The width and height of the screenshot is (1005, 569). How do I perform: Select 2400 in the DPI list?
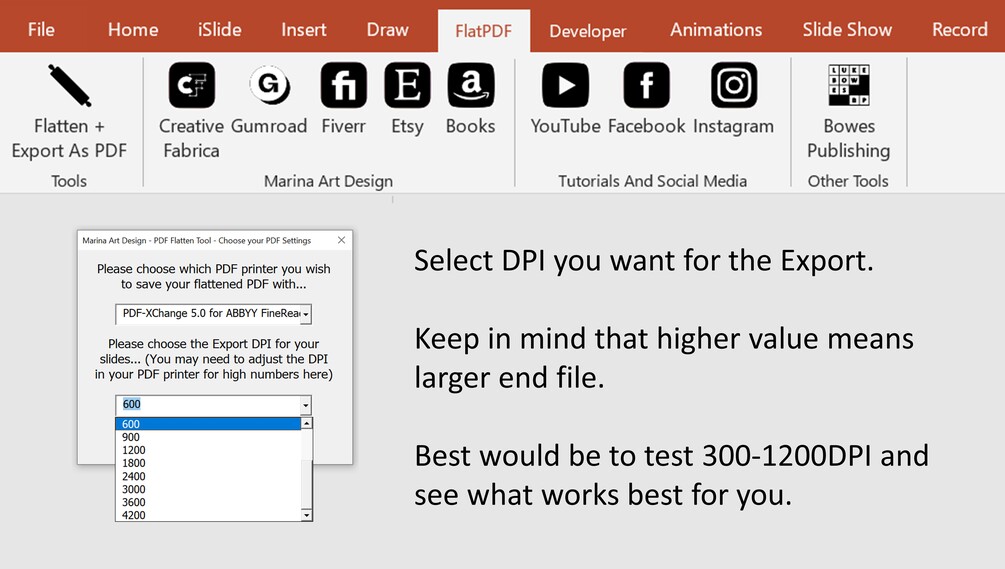[208, 476]
